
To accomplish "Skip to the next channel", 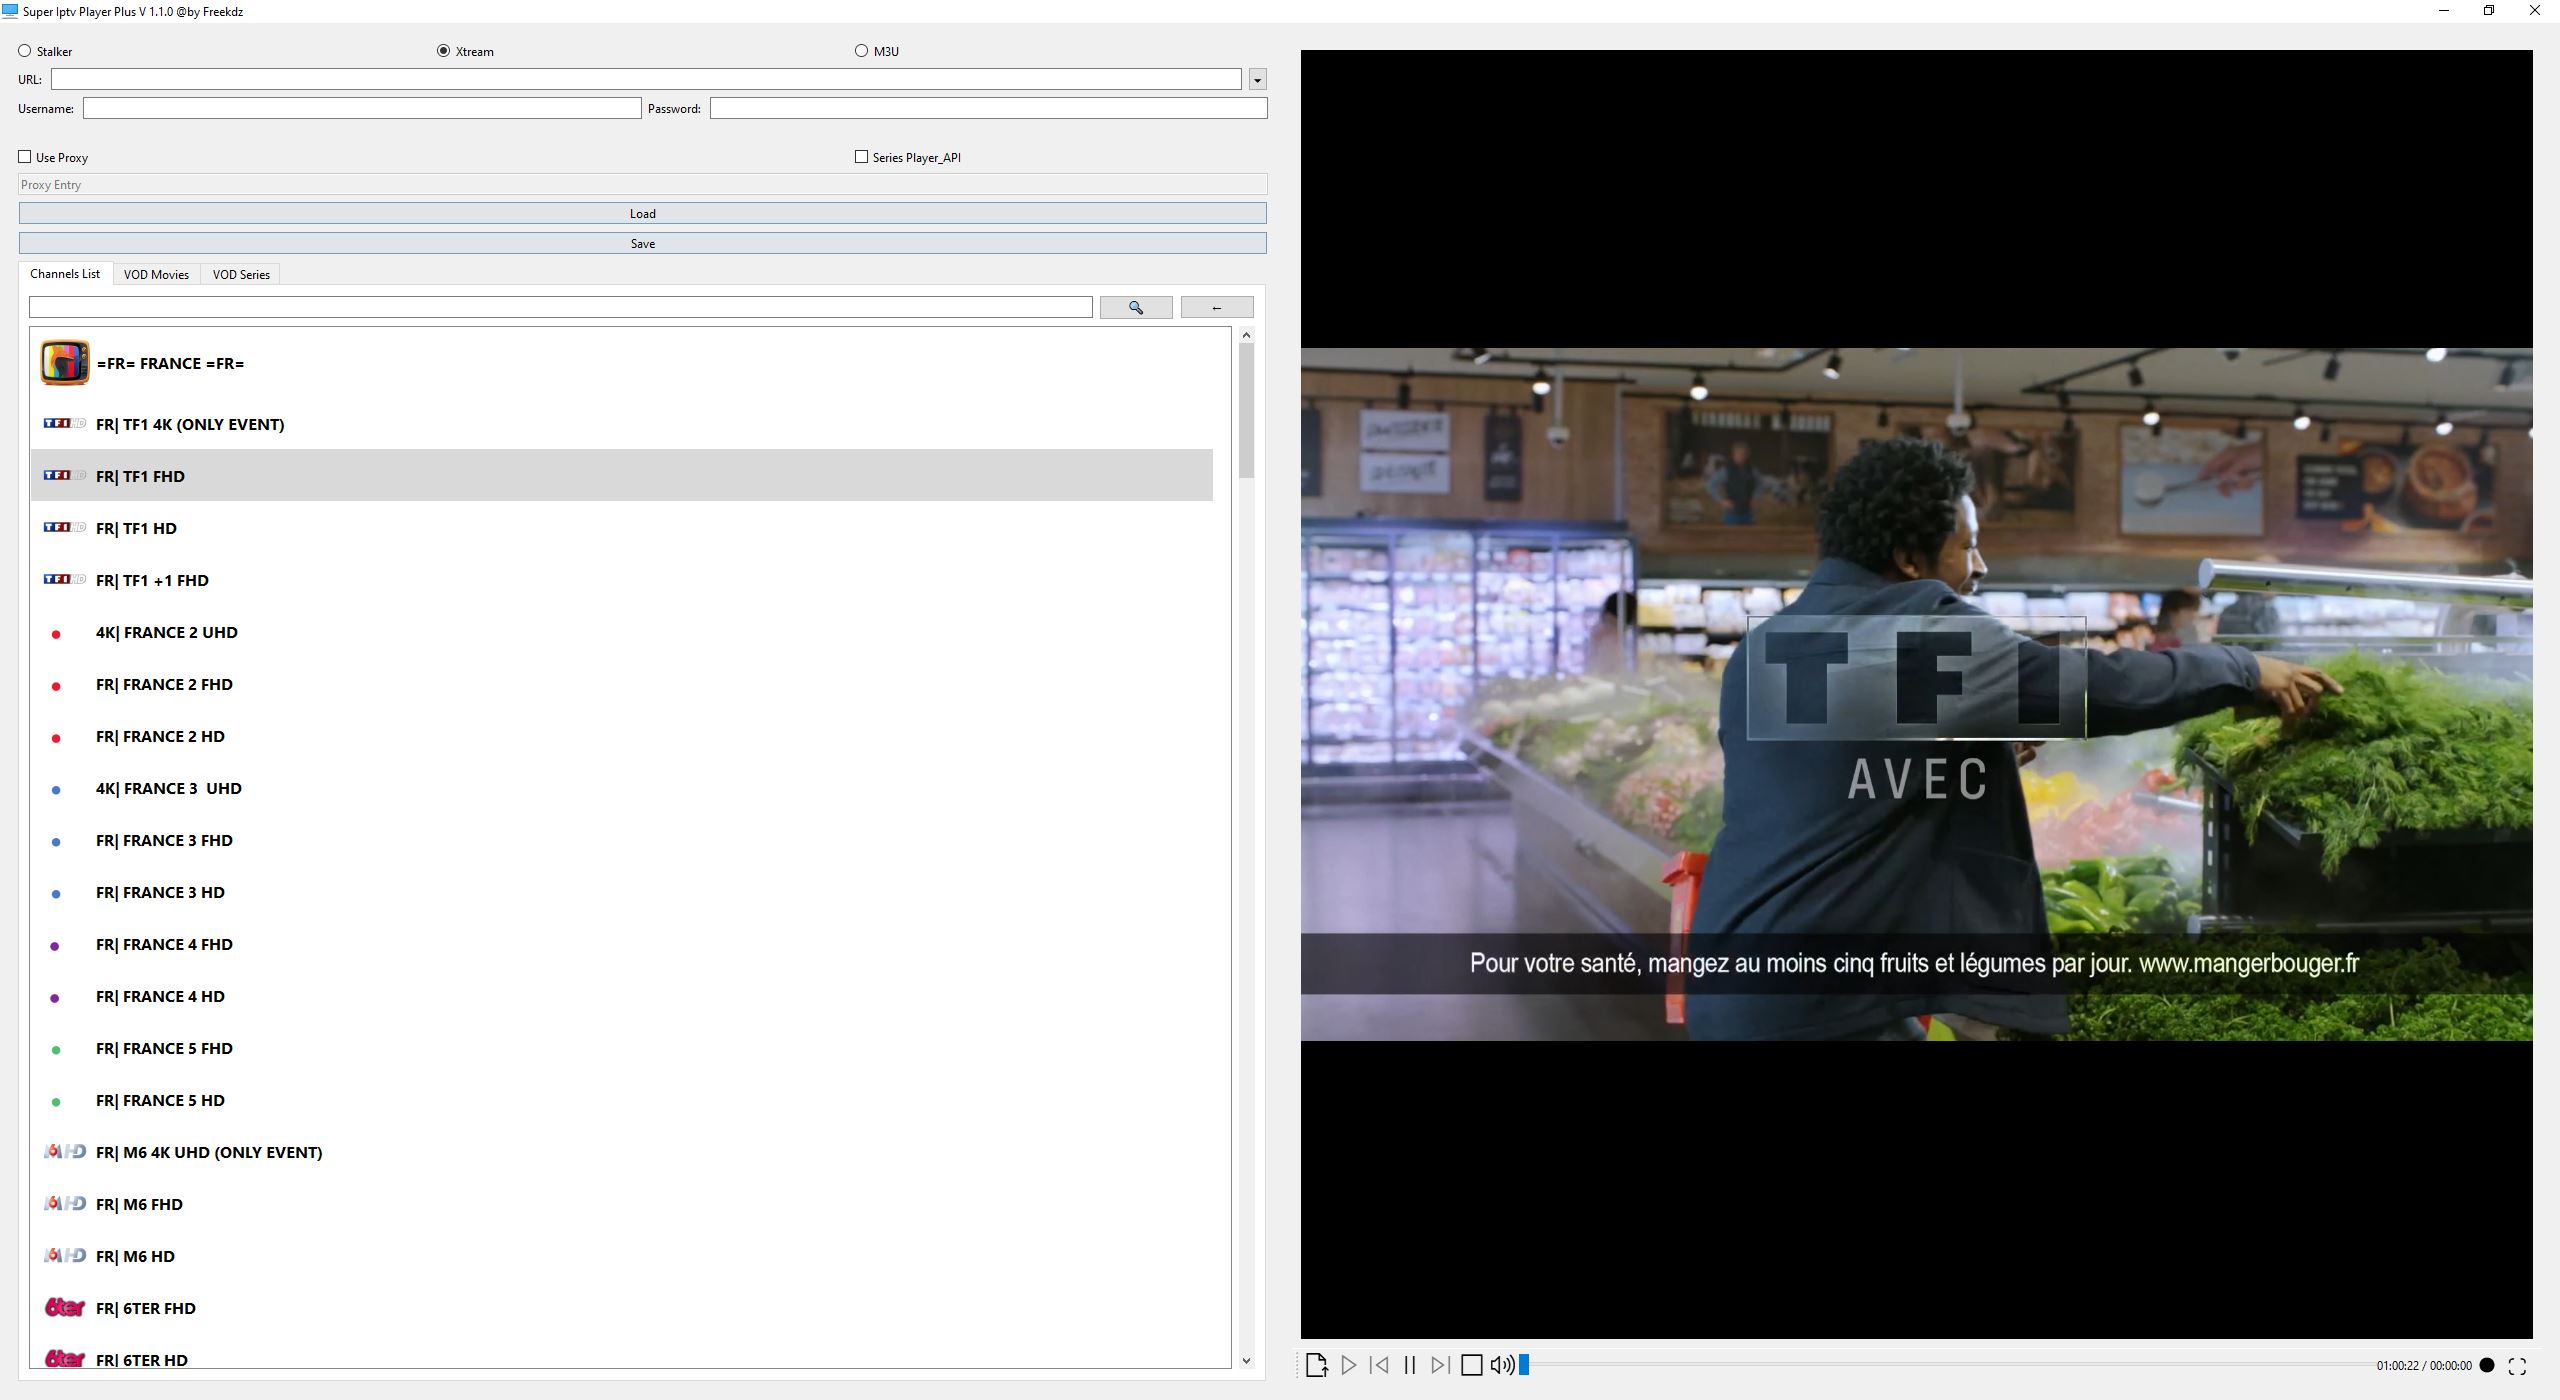I will 1440,1365.
